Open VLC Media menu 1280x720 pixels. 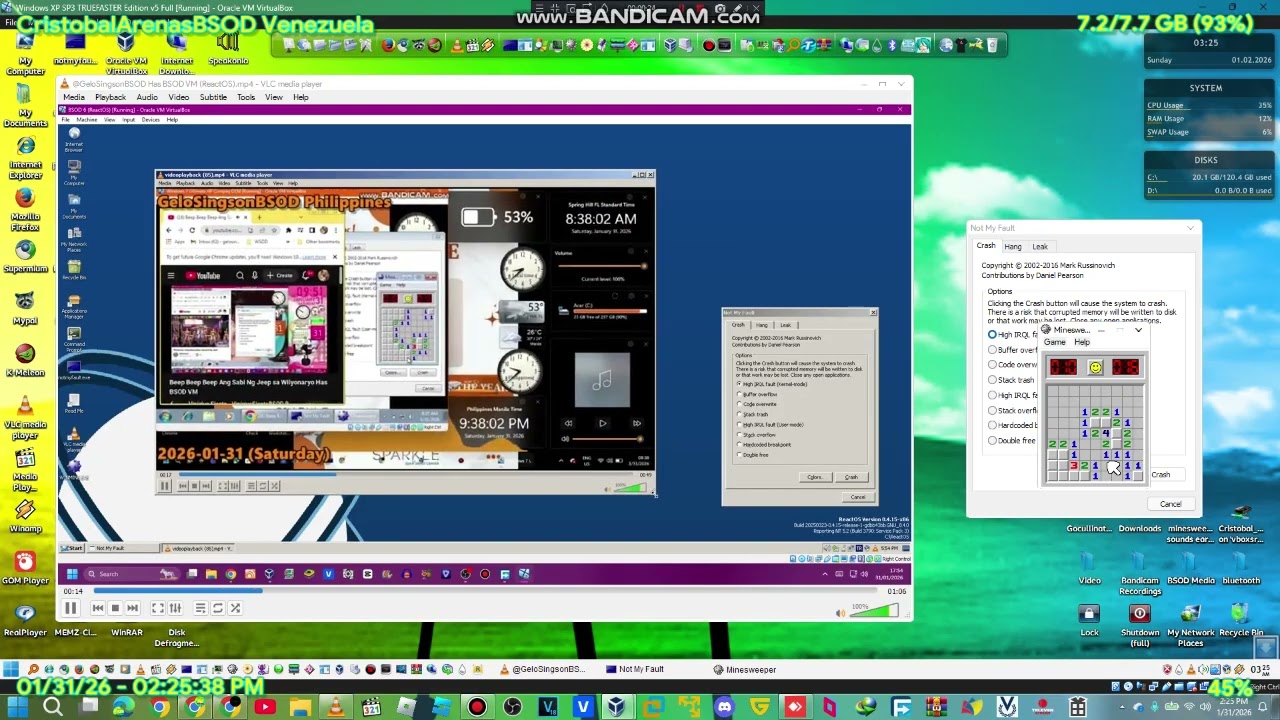74,97
